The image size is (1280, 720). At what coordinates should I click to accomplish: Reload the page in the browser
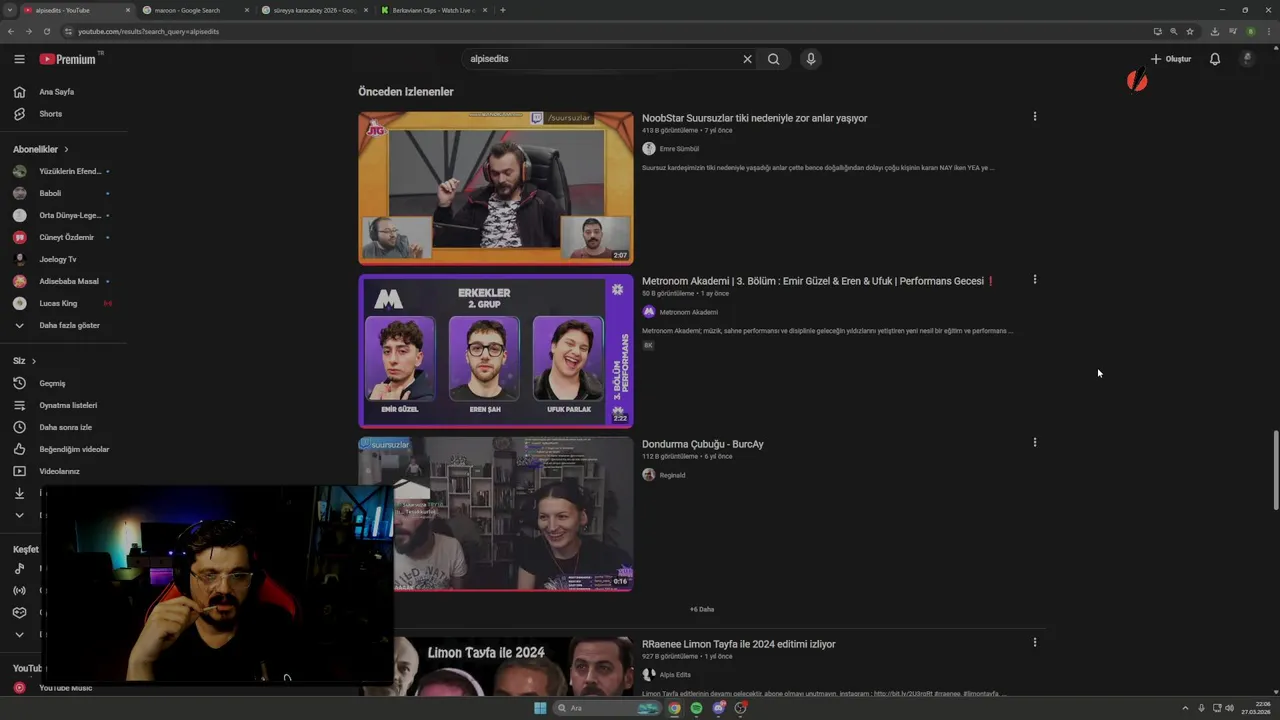click(46, 31)
